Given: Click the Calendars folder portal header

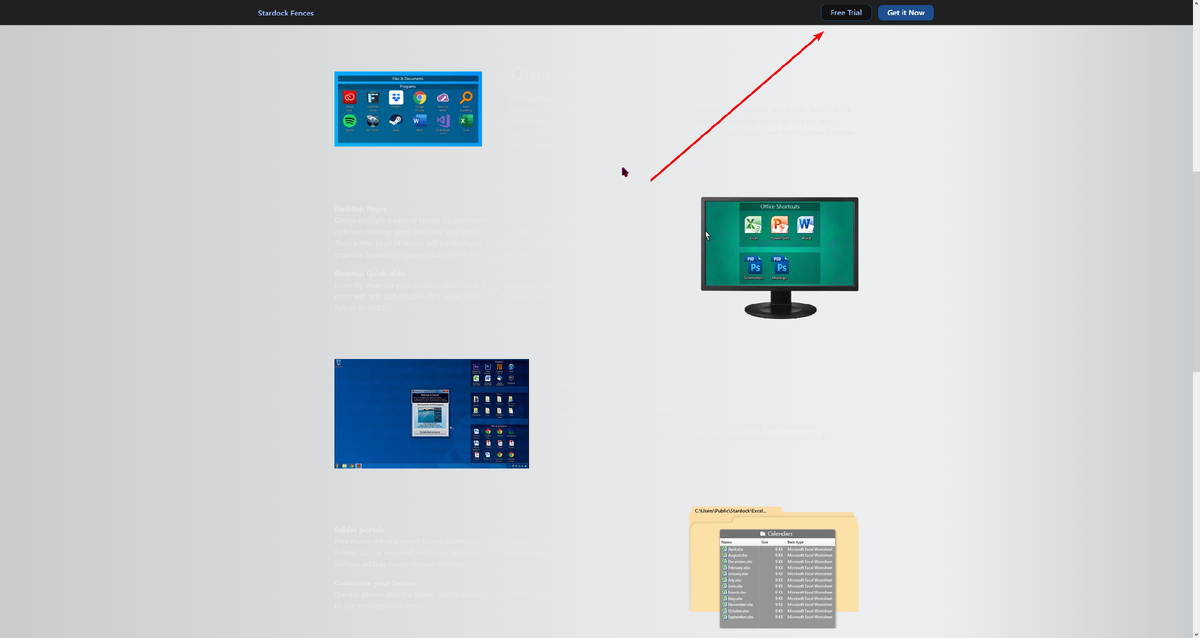Looking at the screenshot, I should coord(779,534).
